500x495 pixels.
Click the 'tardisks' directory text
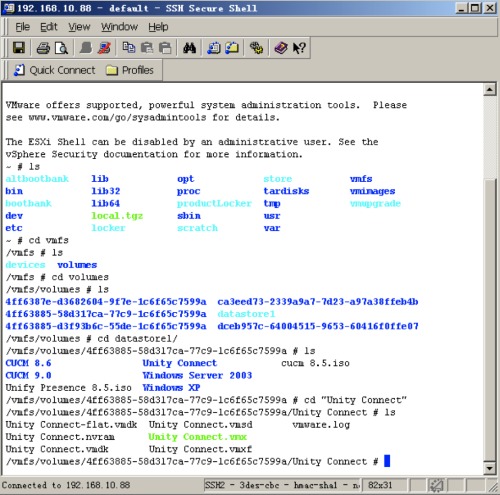(286, 191)
